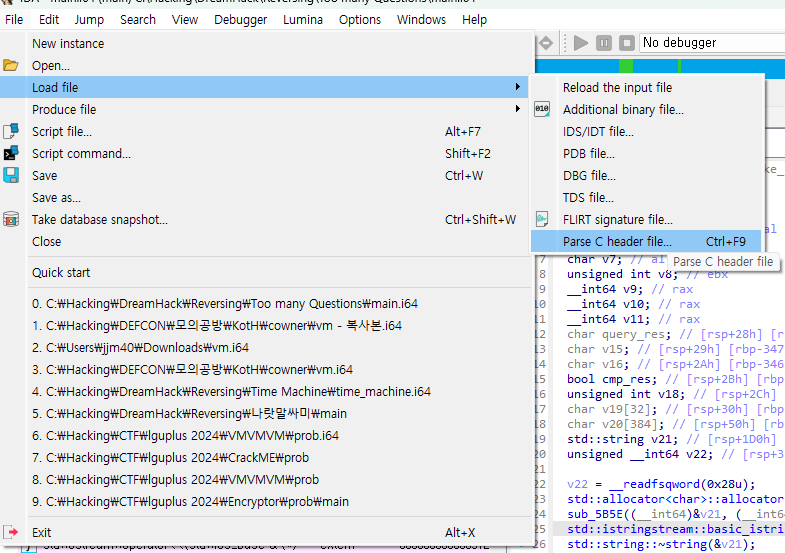785x553 pixels.
Task: Click the Additional binary file icon
Action: click(x=542, y=110)
